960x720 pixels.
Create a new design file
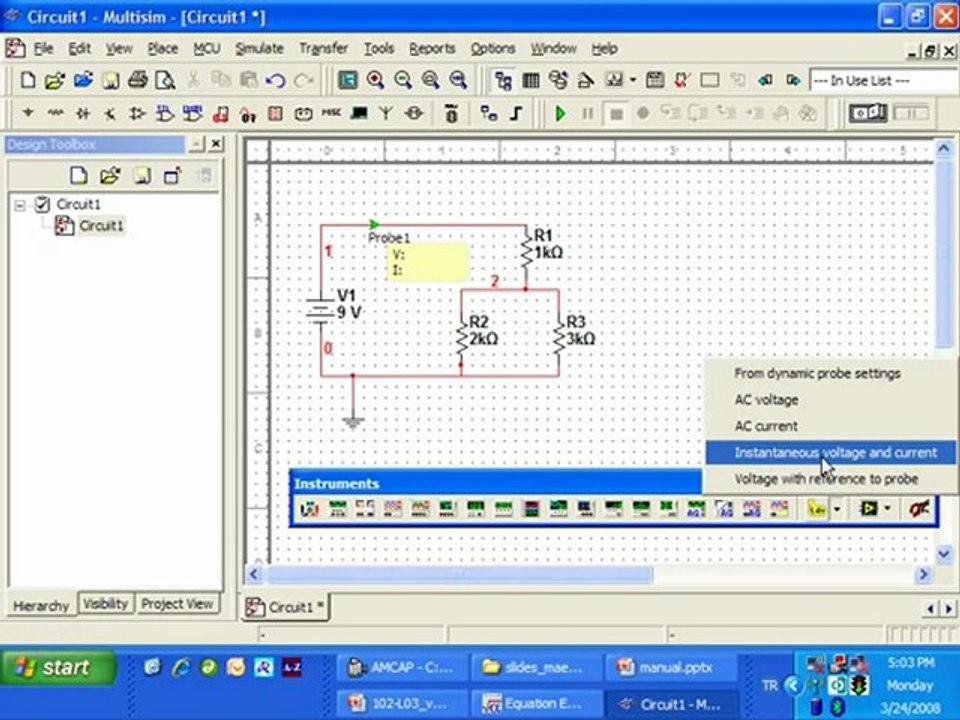(x=28, y=80)
